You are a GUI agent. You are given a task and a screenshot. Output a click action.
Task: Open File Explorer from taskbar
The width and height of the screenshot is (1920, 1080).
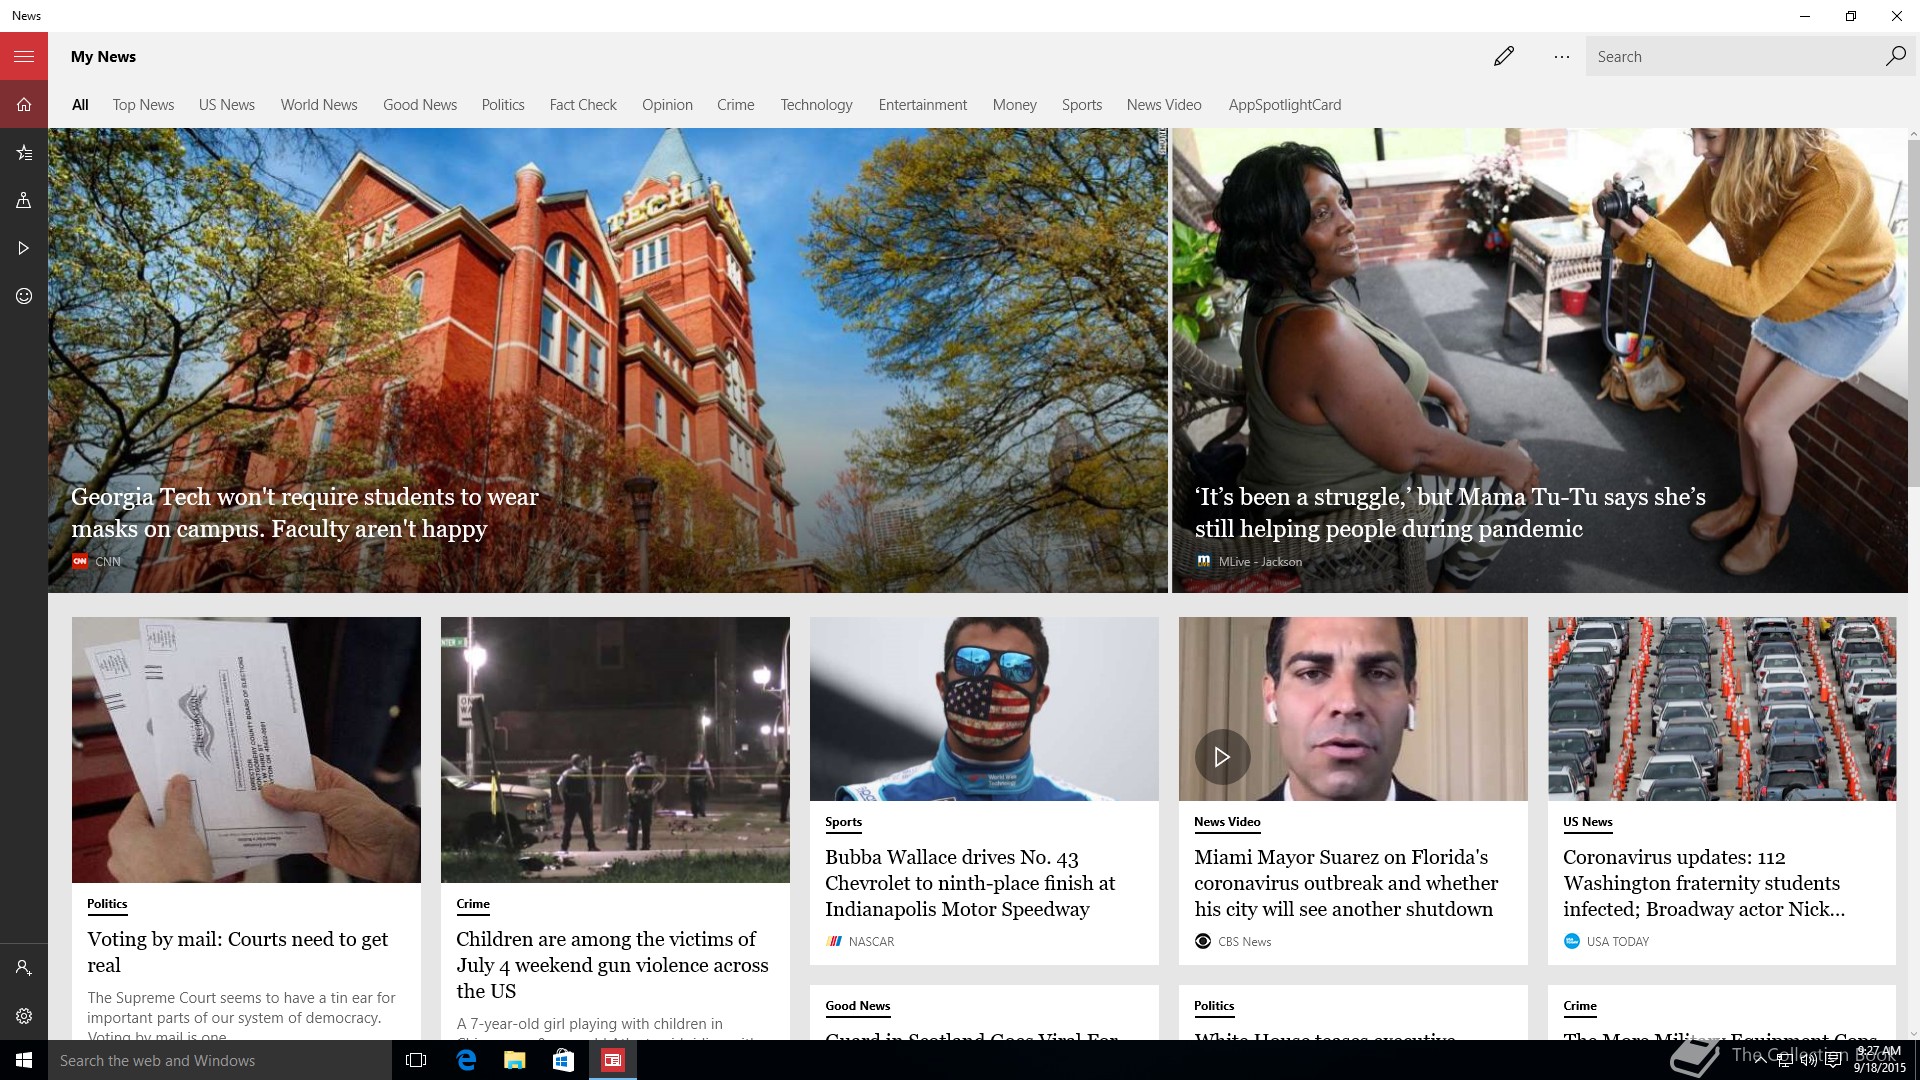[514, 1060]
